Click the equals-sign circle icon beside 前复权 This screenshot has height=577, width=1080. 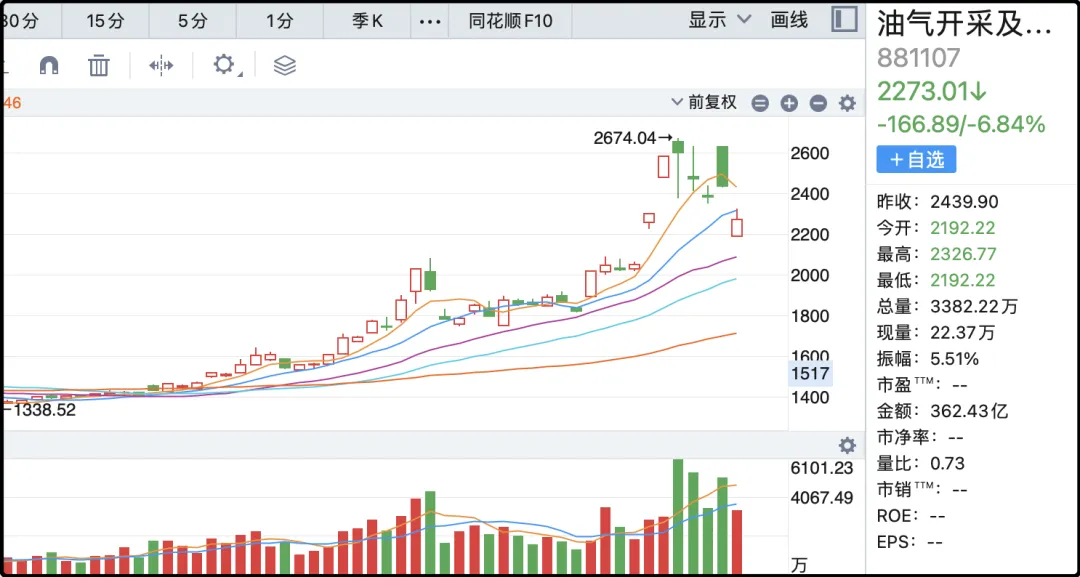click(x=760, y=103)
